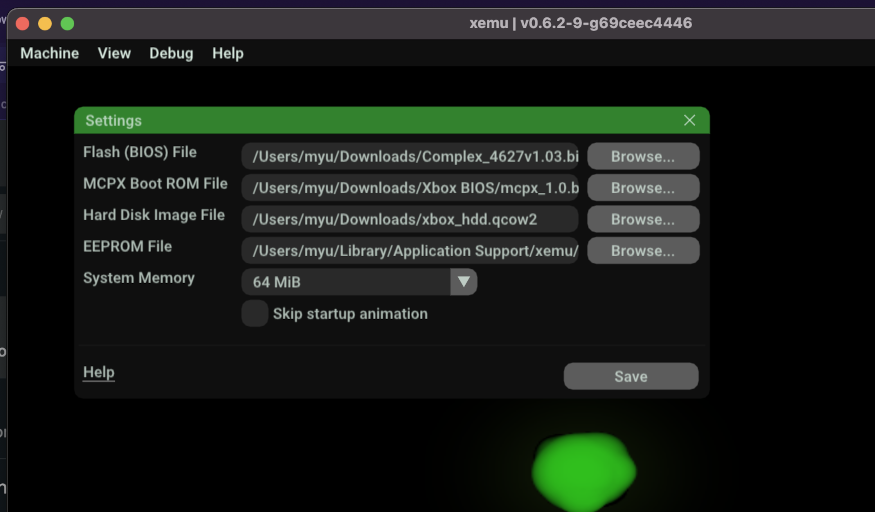875x512 pixels.
Task: Click the Skip startup animation label
Action: [x=350, y=314]
